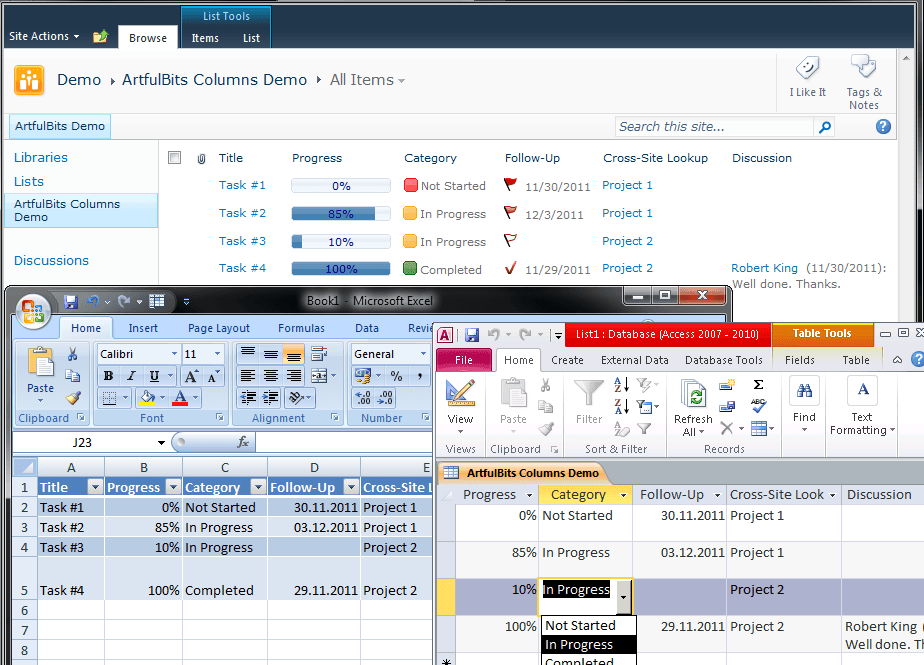Click in the Search this site field
924x665 pixels.
(715, 127)
